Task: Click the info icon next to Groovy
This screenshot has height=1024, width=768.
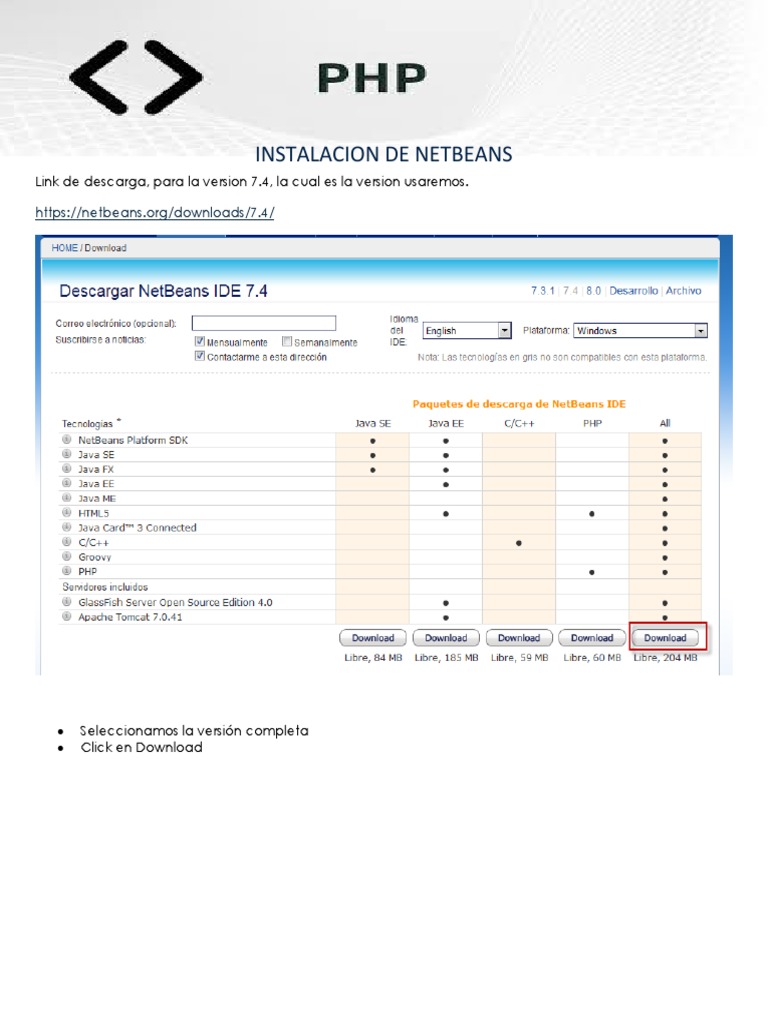Action: (67, 558)
